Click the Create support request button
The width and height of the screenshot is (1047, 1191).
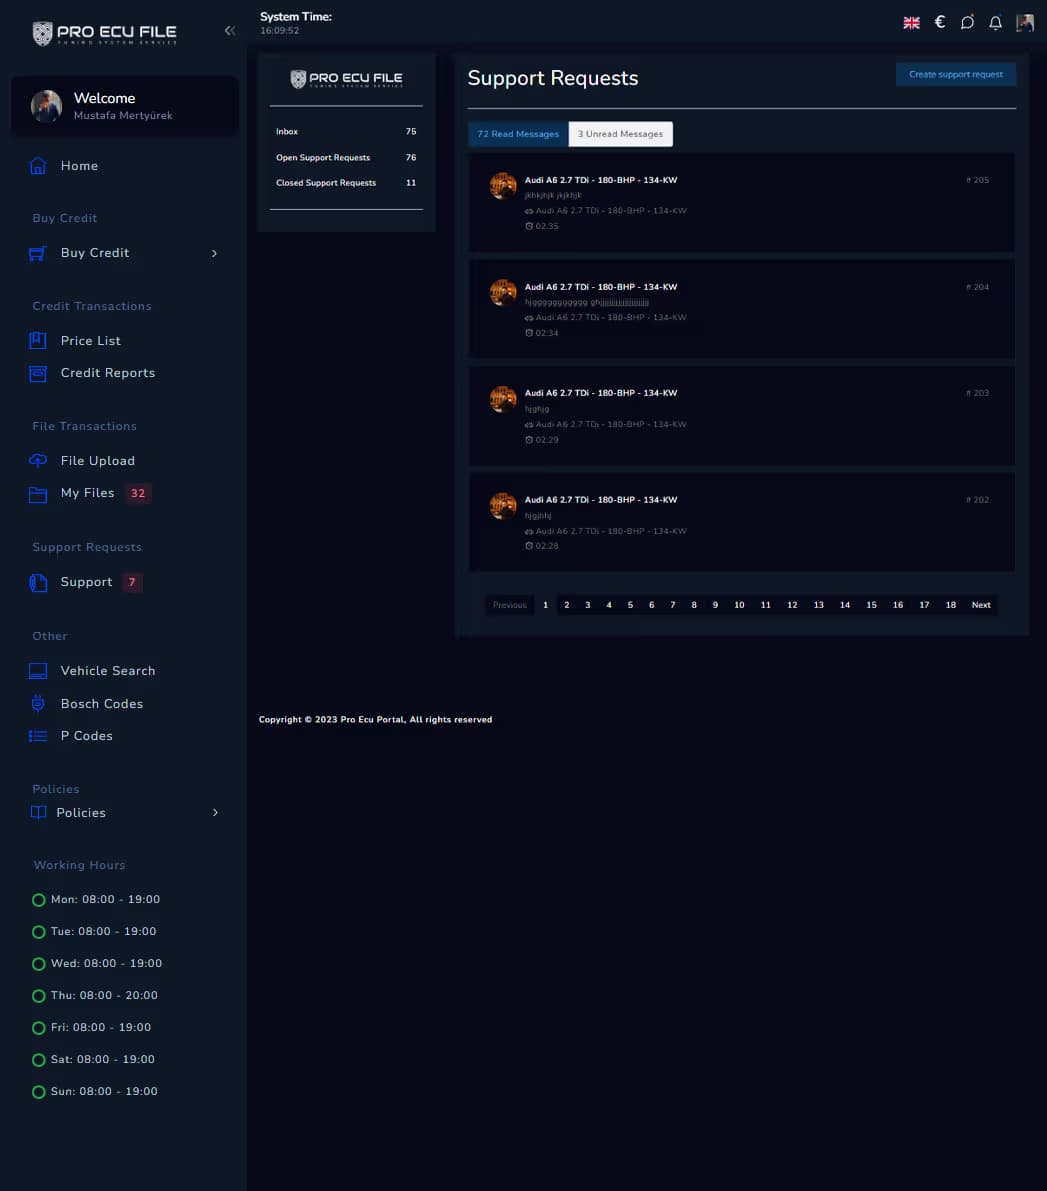point(955,74)
